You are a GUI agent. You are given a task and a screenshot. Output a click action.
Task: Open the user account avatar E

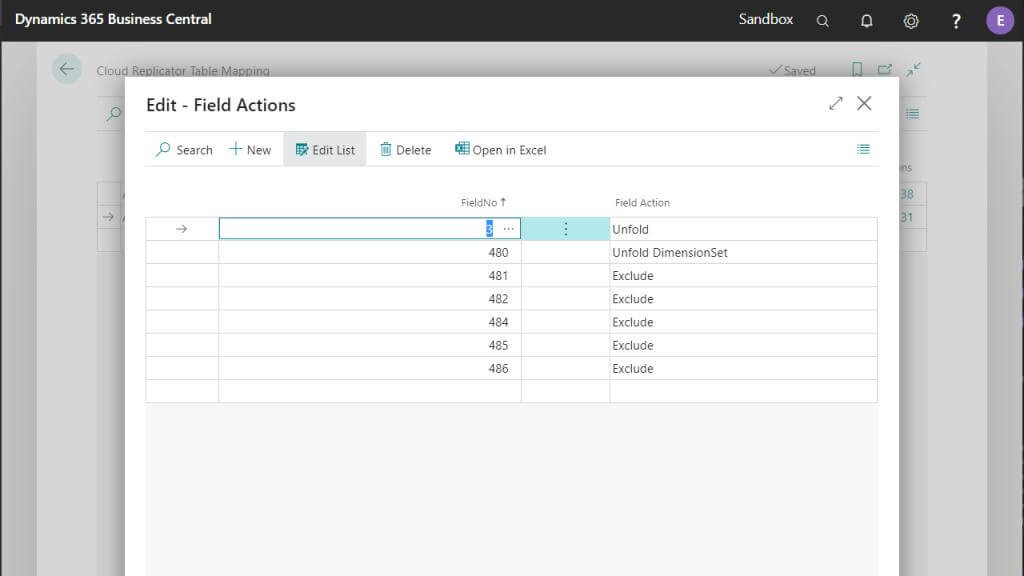(x=999, y=21)
